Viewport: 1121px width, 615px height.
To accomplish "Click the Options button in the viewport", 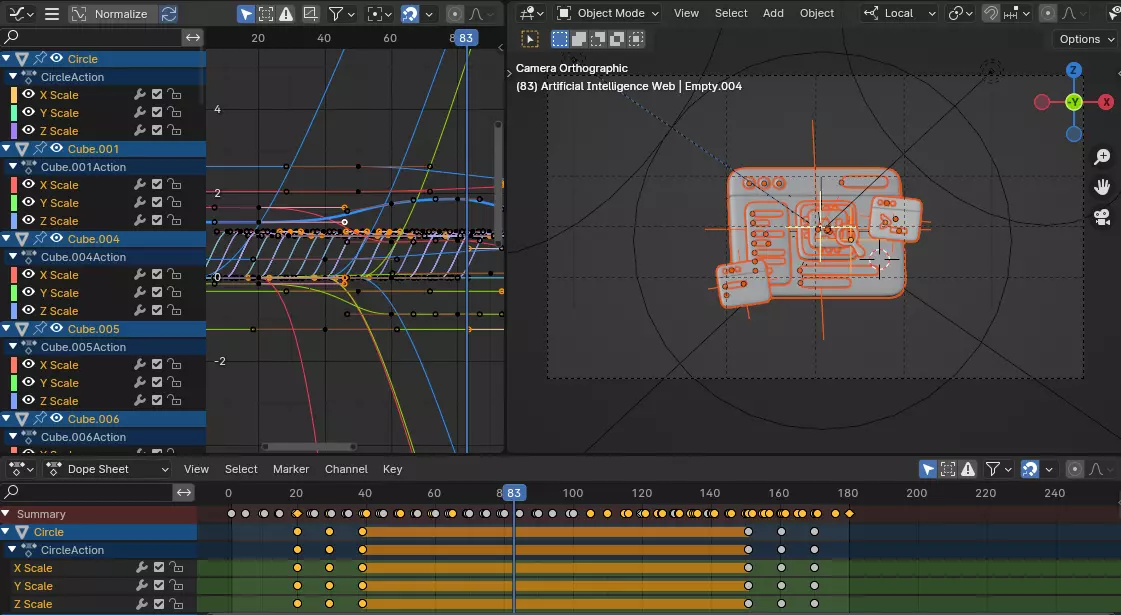I will click(1085, 39).
